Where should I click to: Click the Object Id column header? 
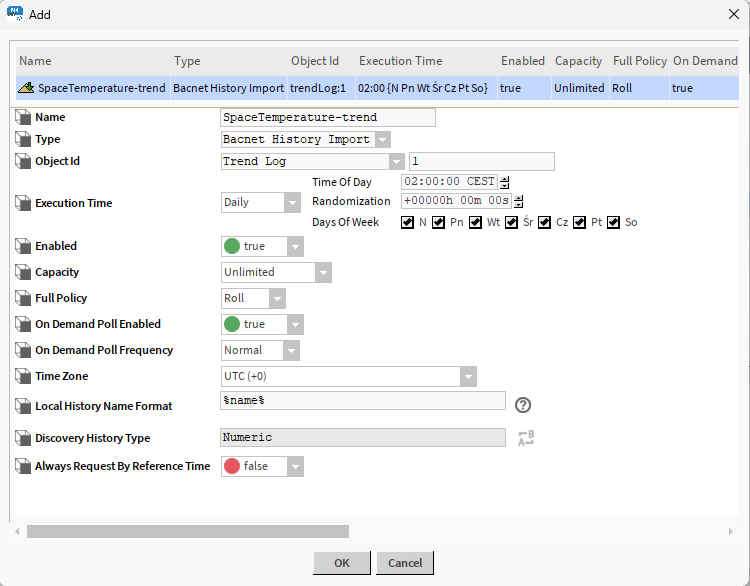(315, 61)
